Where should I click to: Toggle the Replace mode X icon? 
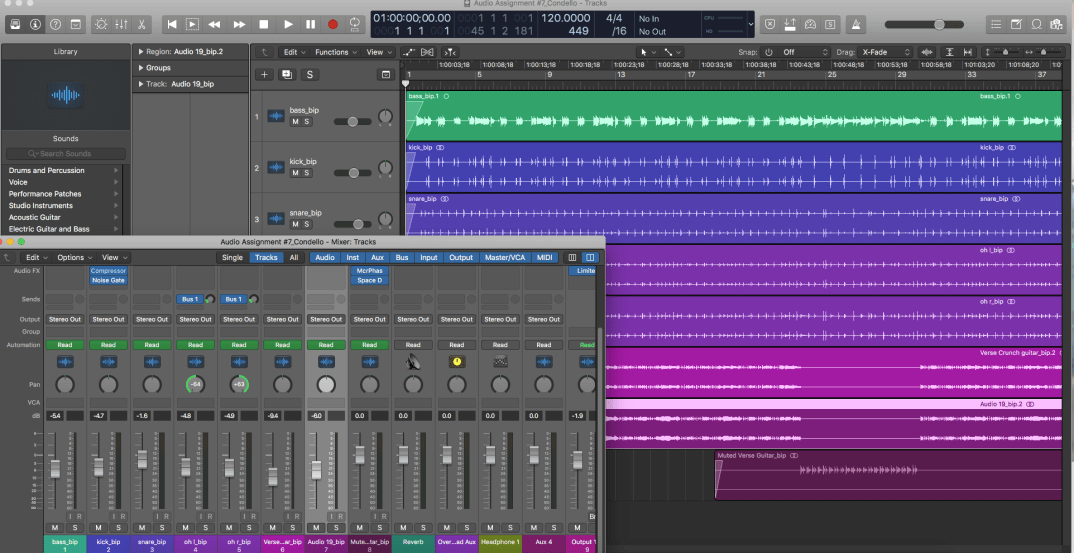tap(769, 24)
